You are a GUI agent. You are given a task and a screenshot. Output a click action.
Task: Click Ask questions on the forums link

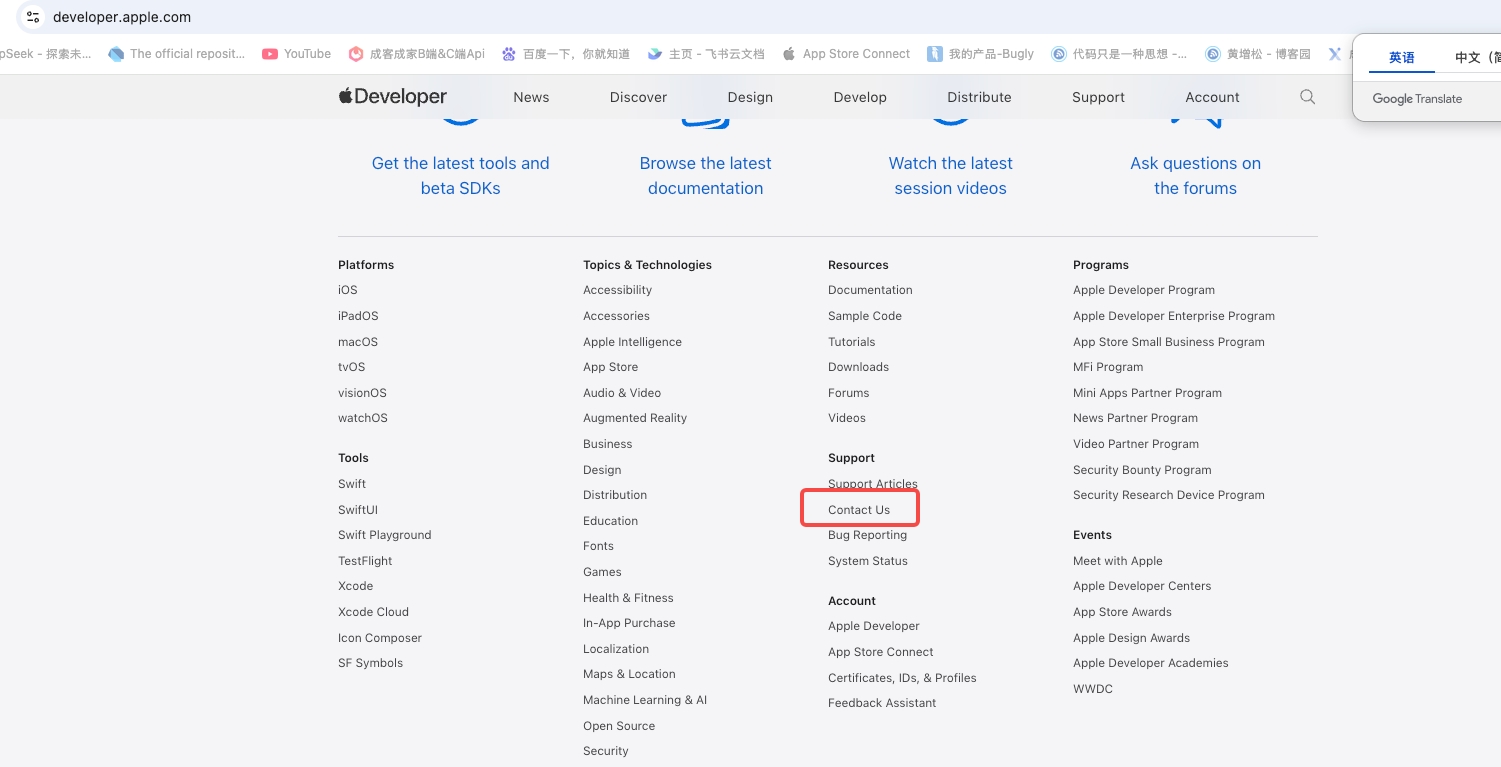(x=1195, y=175)
